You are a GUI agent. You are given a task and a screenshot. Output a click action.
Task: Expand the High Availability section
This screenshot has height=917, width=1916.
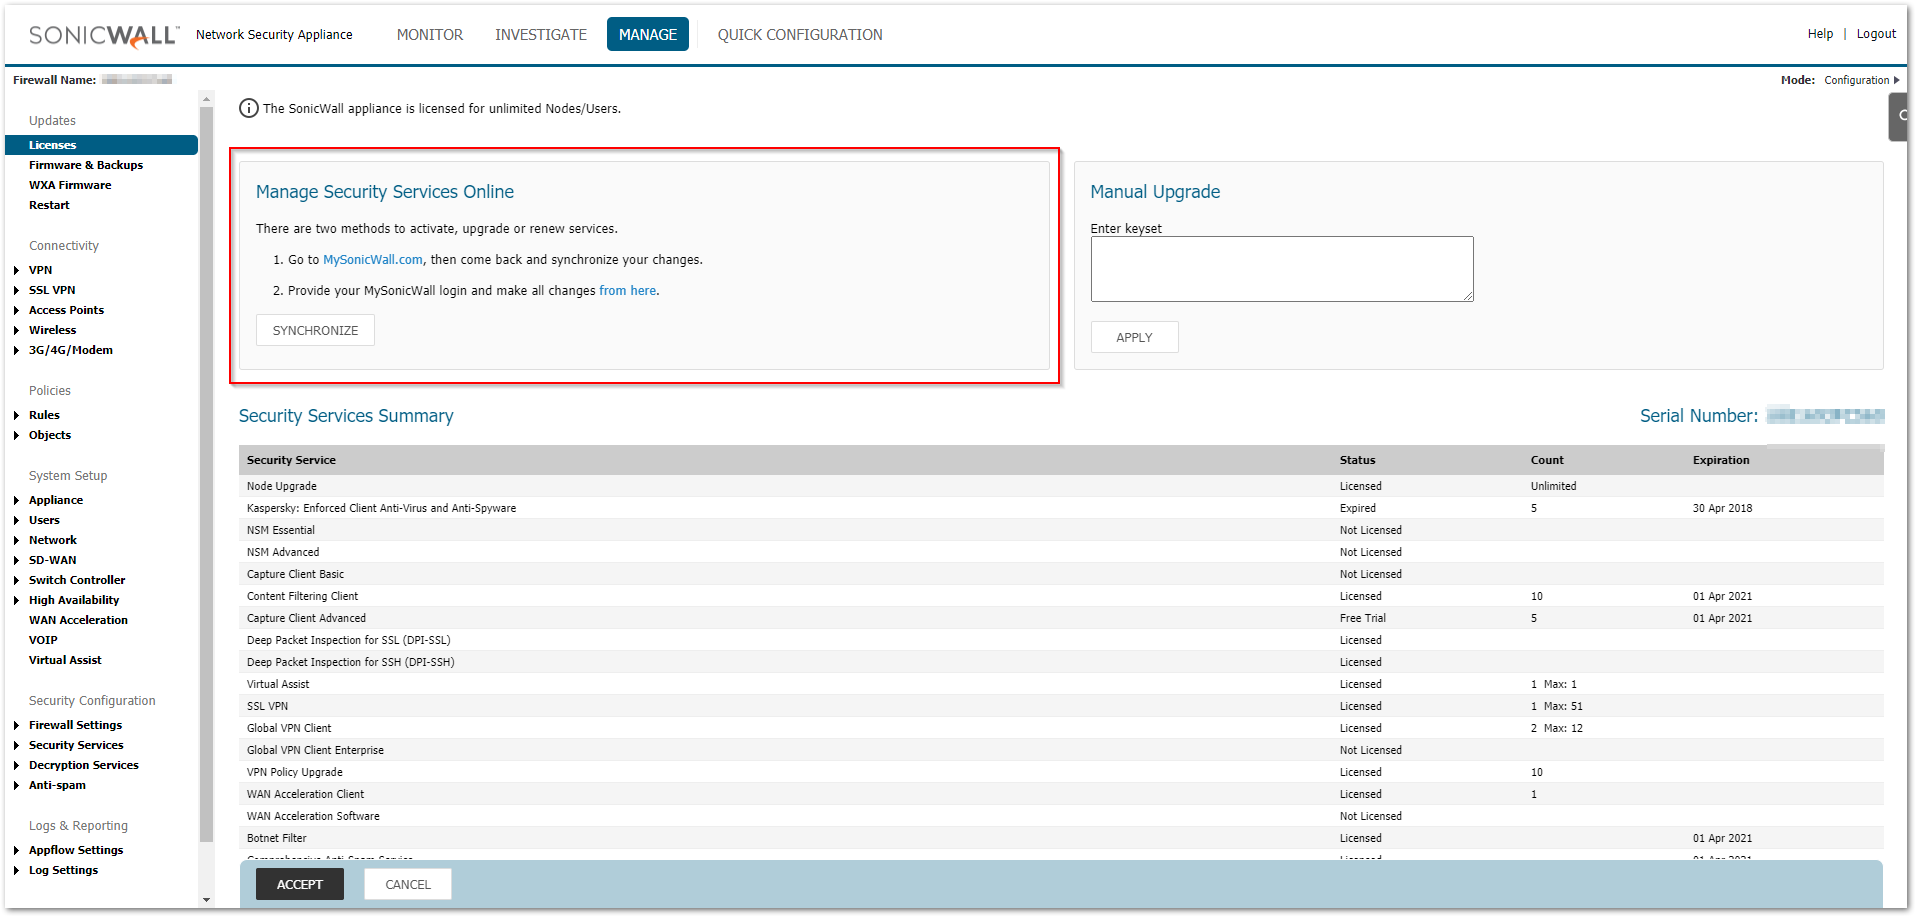click(x=17, y=600)
